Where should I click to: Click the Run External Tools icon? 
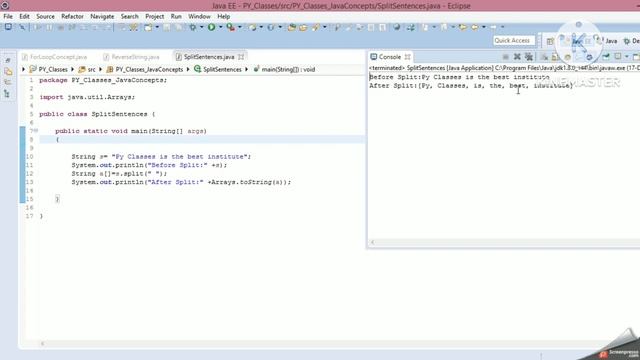tap(231, 27)
